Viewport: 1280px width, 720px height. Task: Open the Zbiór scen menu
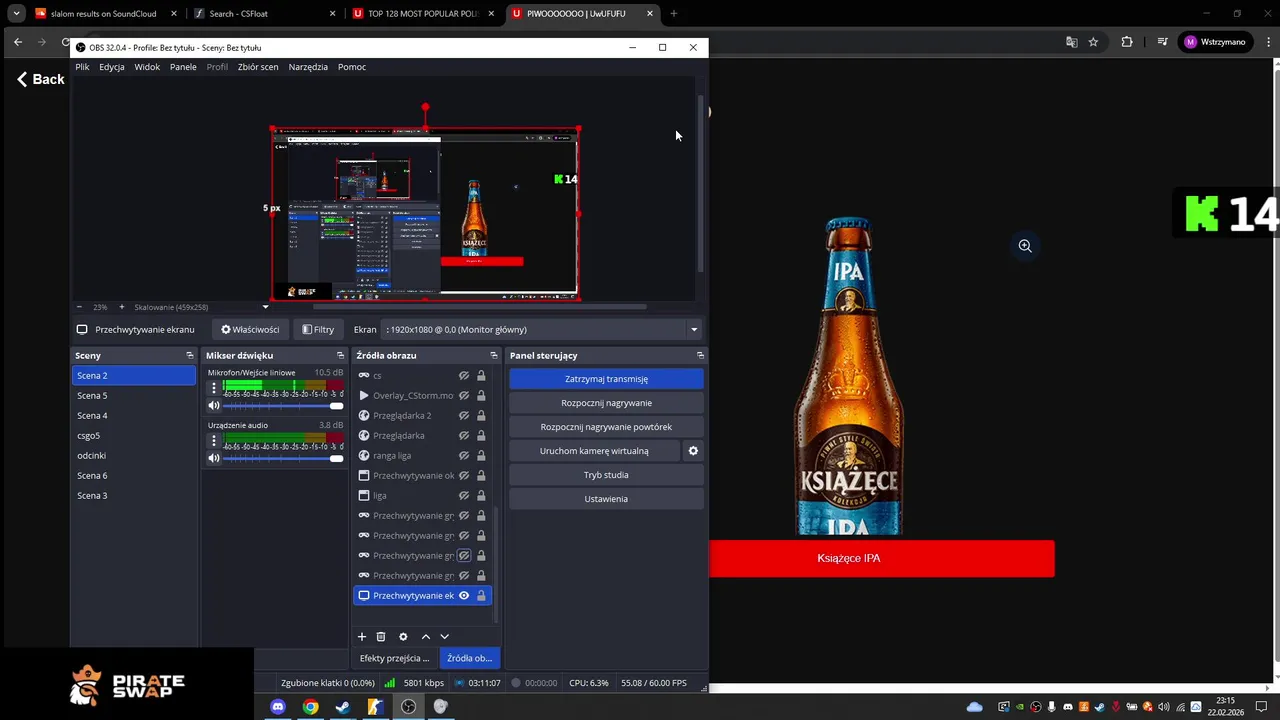pos(258,67)
